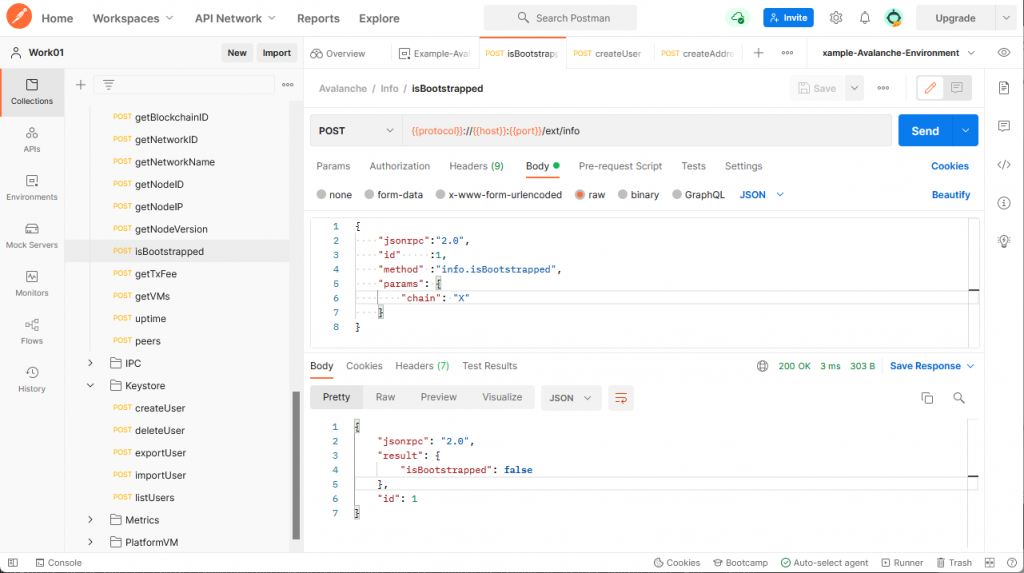Open the settings gear icon
This screenshot has width=1024, height=573.
point(836,18)
